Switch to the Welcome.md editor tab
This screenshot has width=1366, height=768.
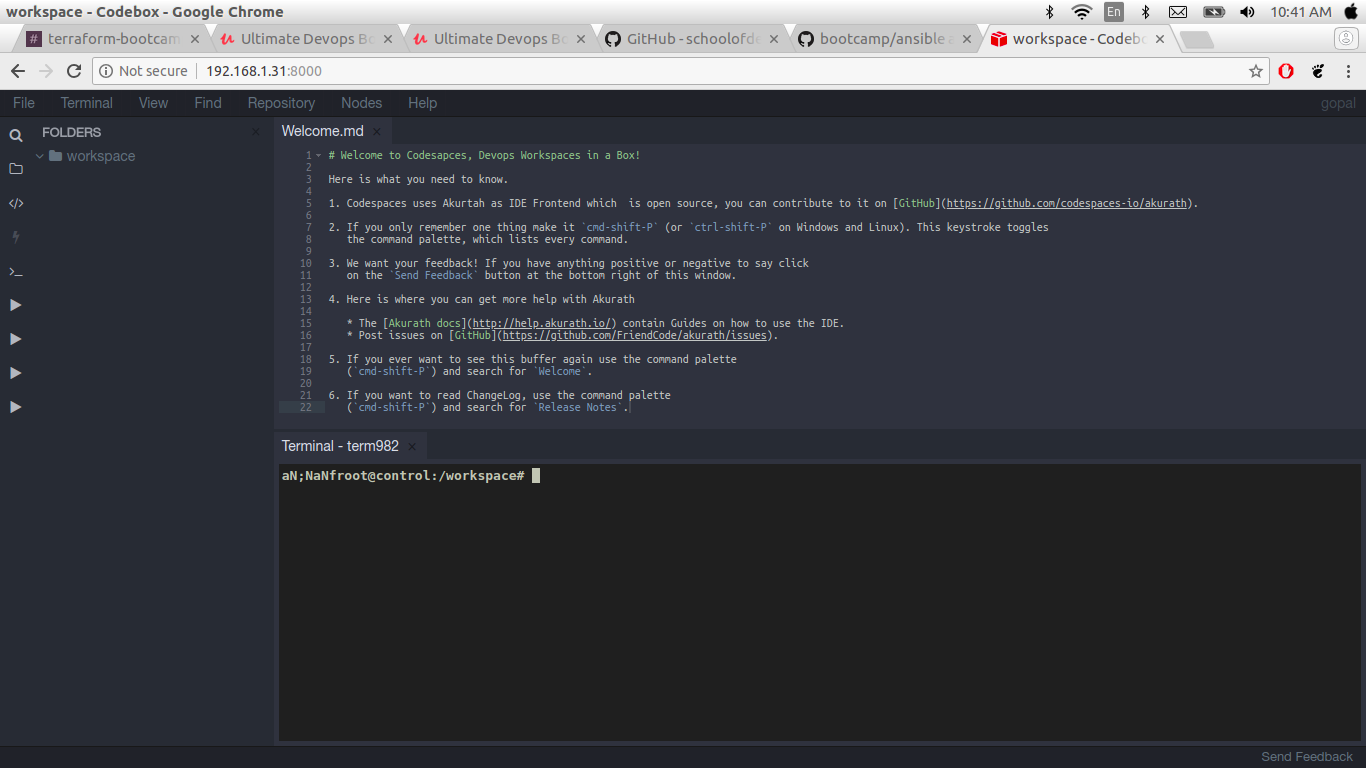click(322, 131)
